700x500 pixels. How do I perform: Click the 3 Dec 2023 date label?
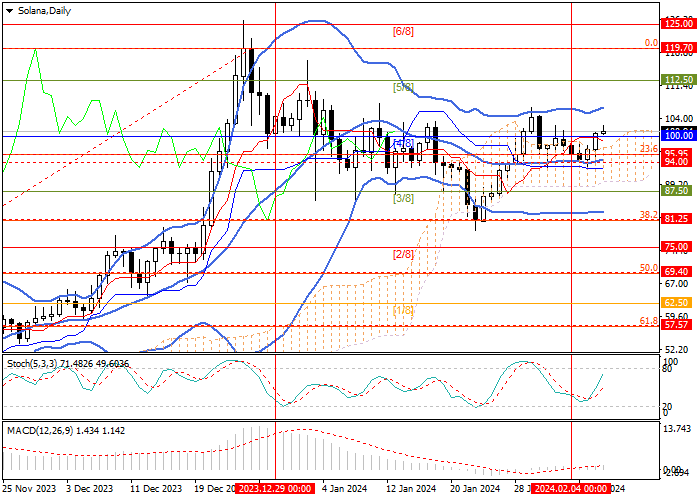pos(89,488)
